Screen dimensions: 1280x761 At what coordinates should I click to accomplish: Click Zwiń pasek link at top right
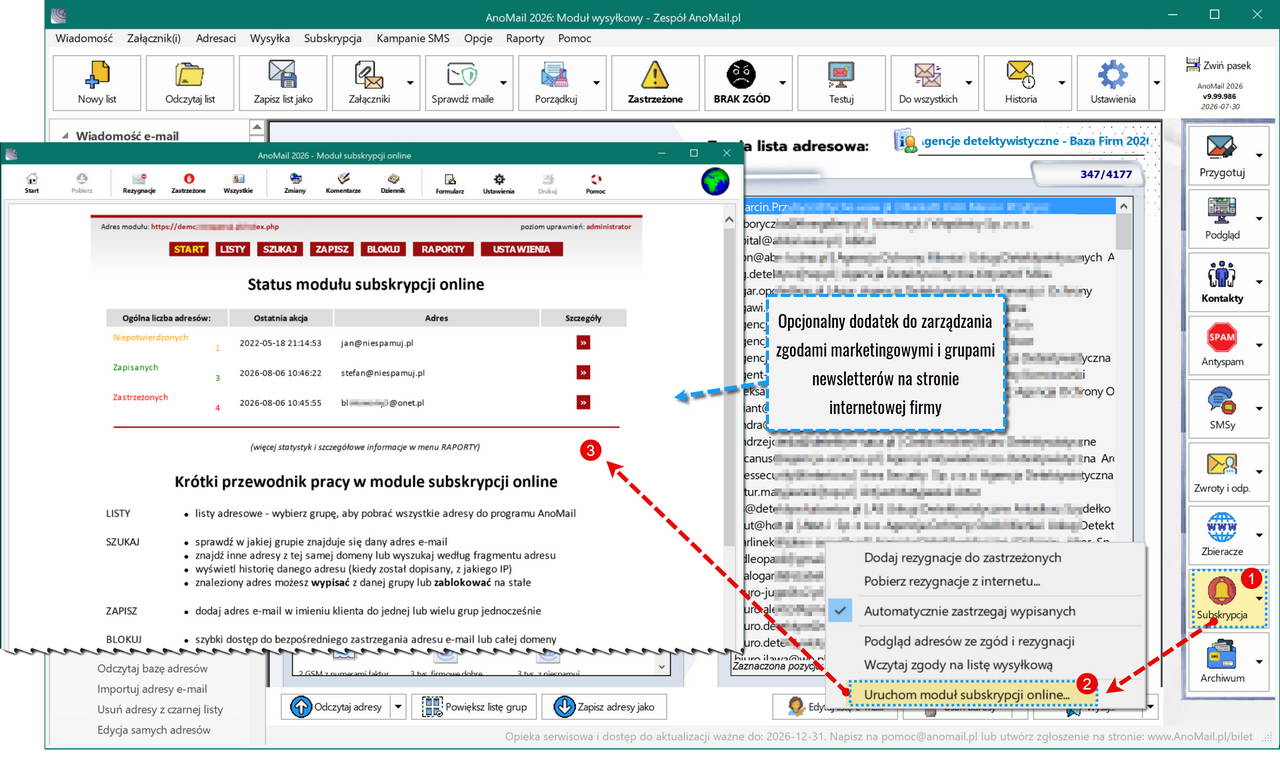click(x=1217, y=65)
